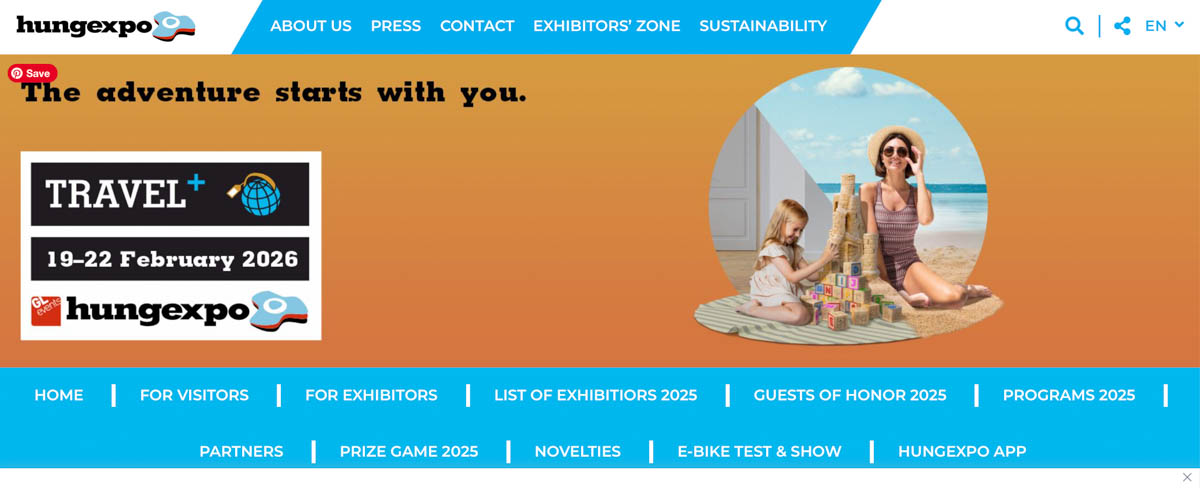Close the bottom bar with X
Screen dimensions: 1200x488
[x=1187, y=477]
